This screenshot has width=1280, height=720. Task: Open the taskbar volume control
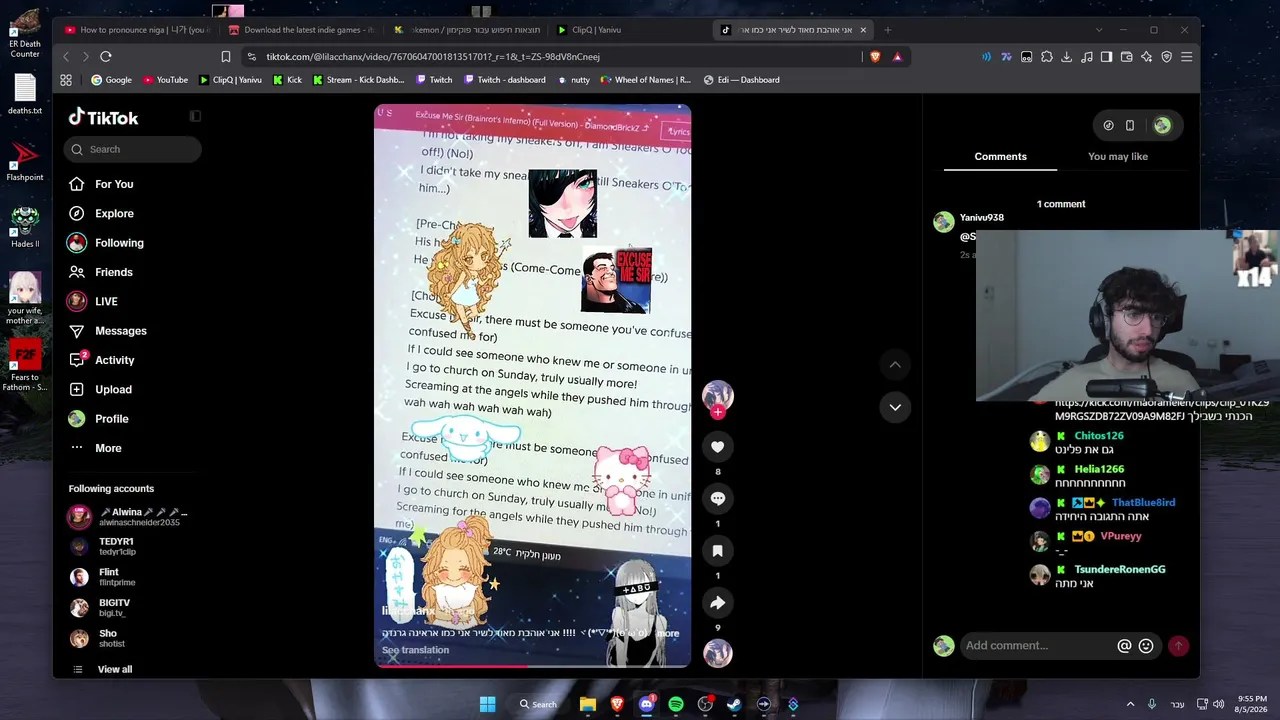click(x=1218, y=704)
